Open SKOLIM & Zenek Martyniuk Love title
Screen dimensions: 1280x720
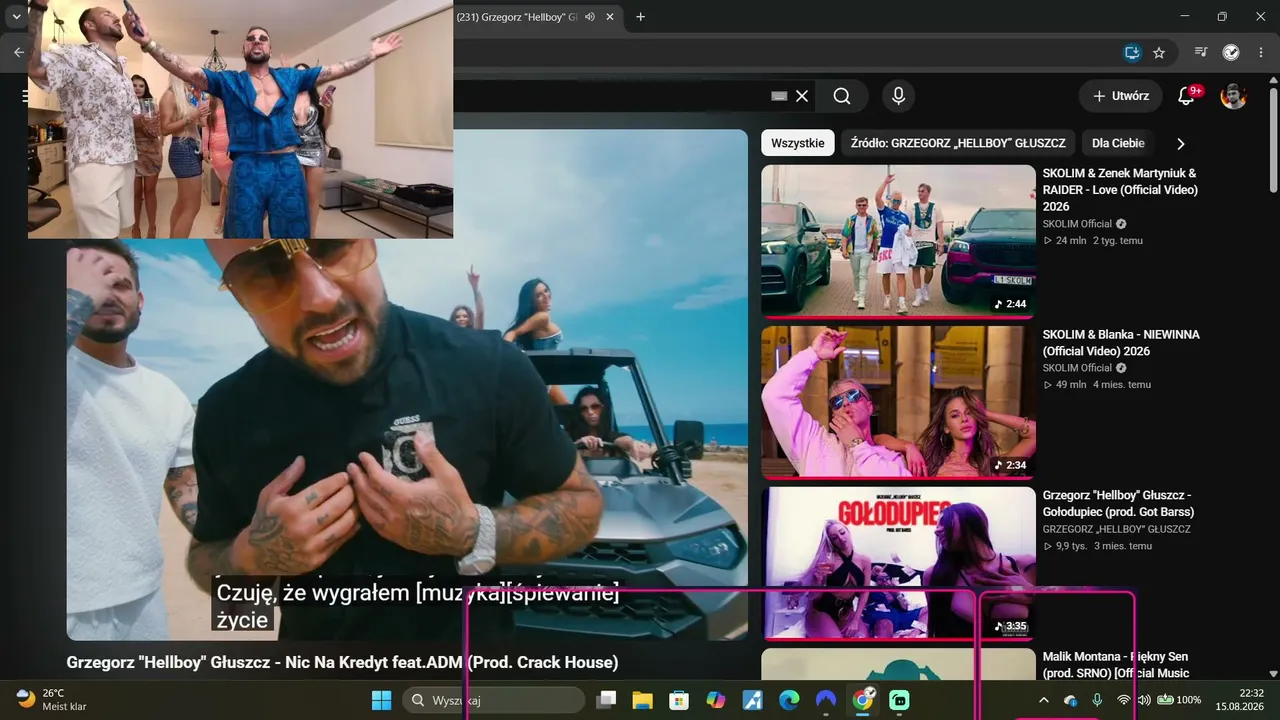pyautogui.click(x=1120, y=189)
